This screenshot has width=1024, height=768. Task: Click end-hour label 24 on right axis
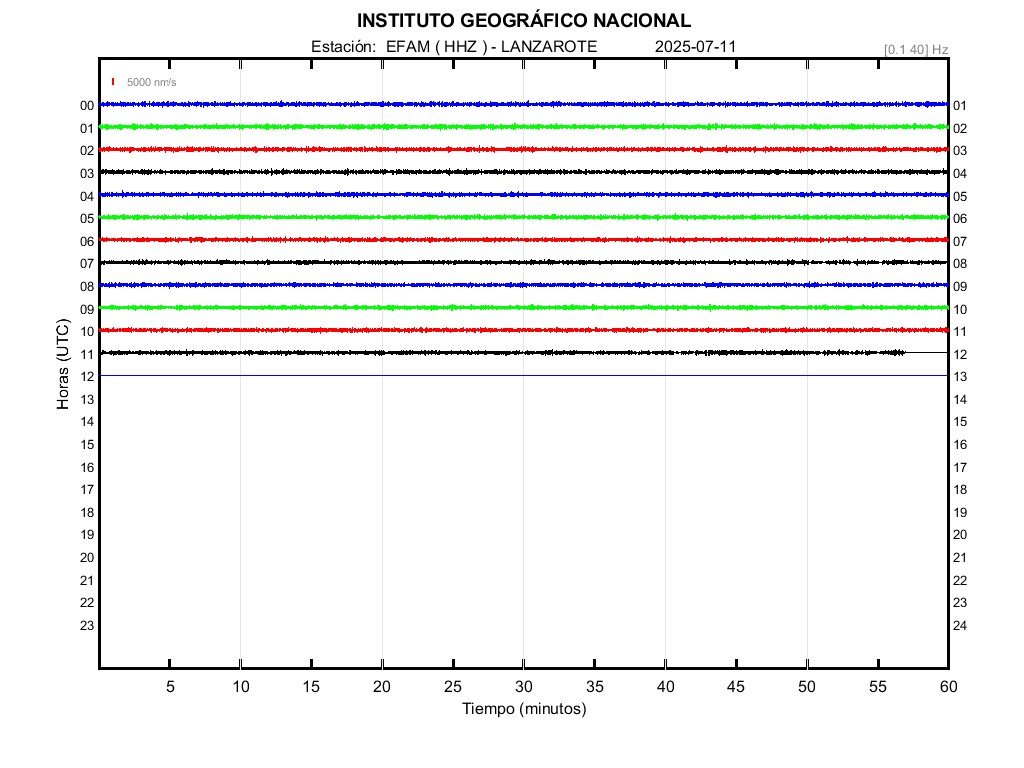960,626
